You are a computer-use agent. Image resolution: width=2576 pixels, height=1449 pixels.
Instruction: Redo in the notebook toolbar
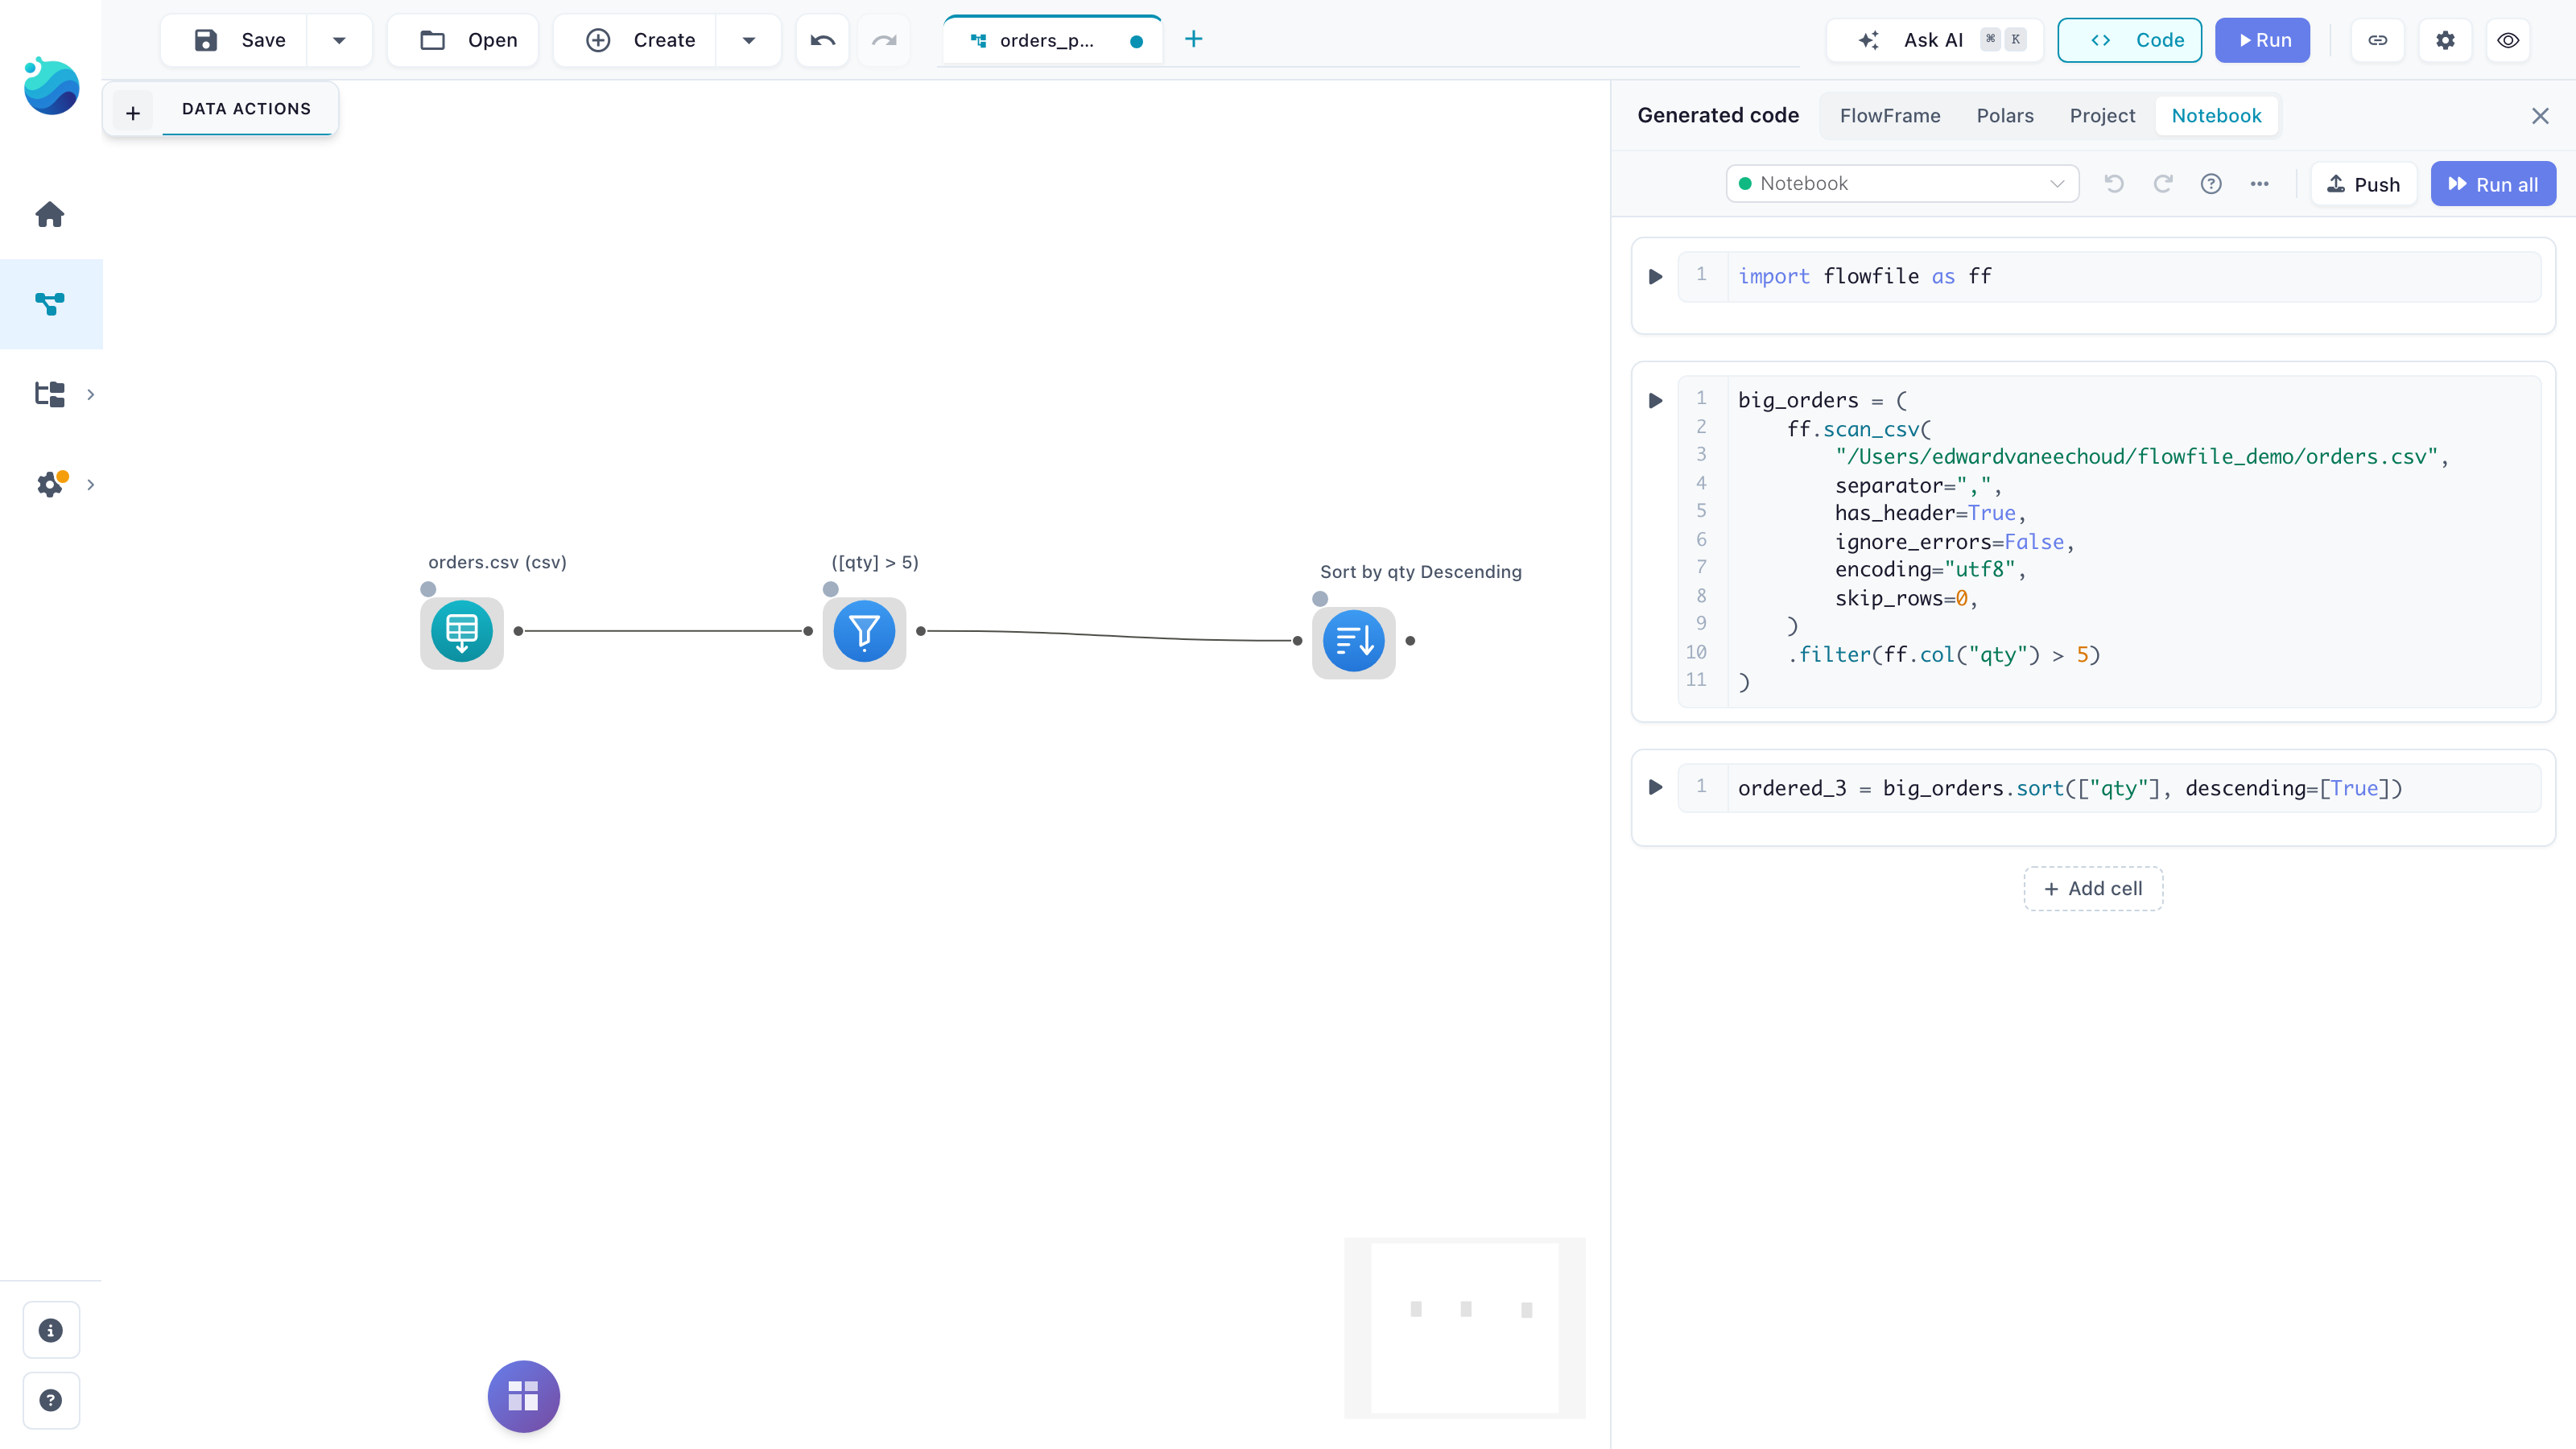[2163, 184]
